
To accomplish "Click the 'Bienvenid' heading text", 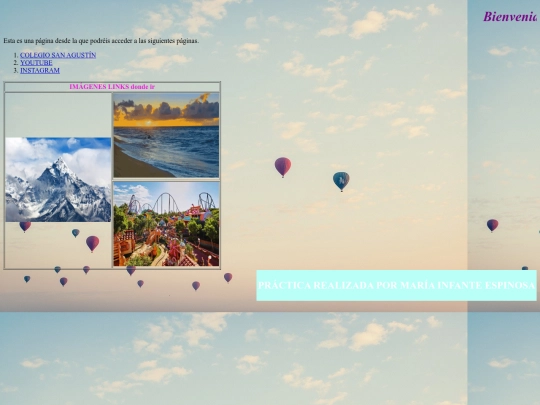I will pyautogui.click(x=510, y=17).
